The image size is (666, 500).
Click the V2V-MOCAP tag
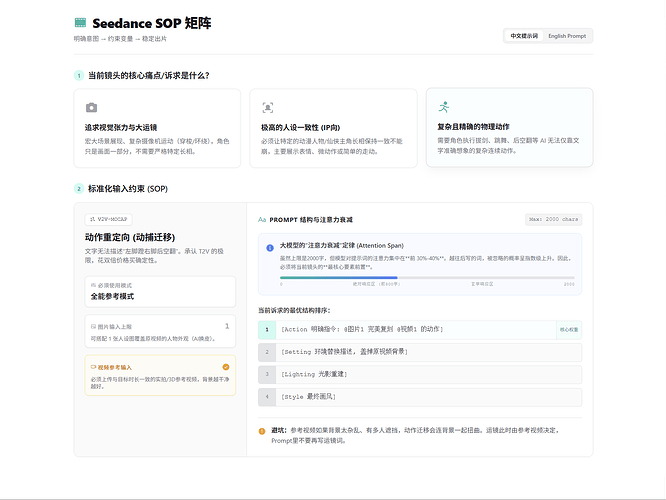click(x=108, y=220)
